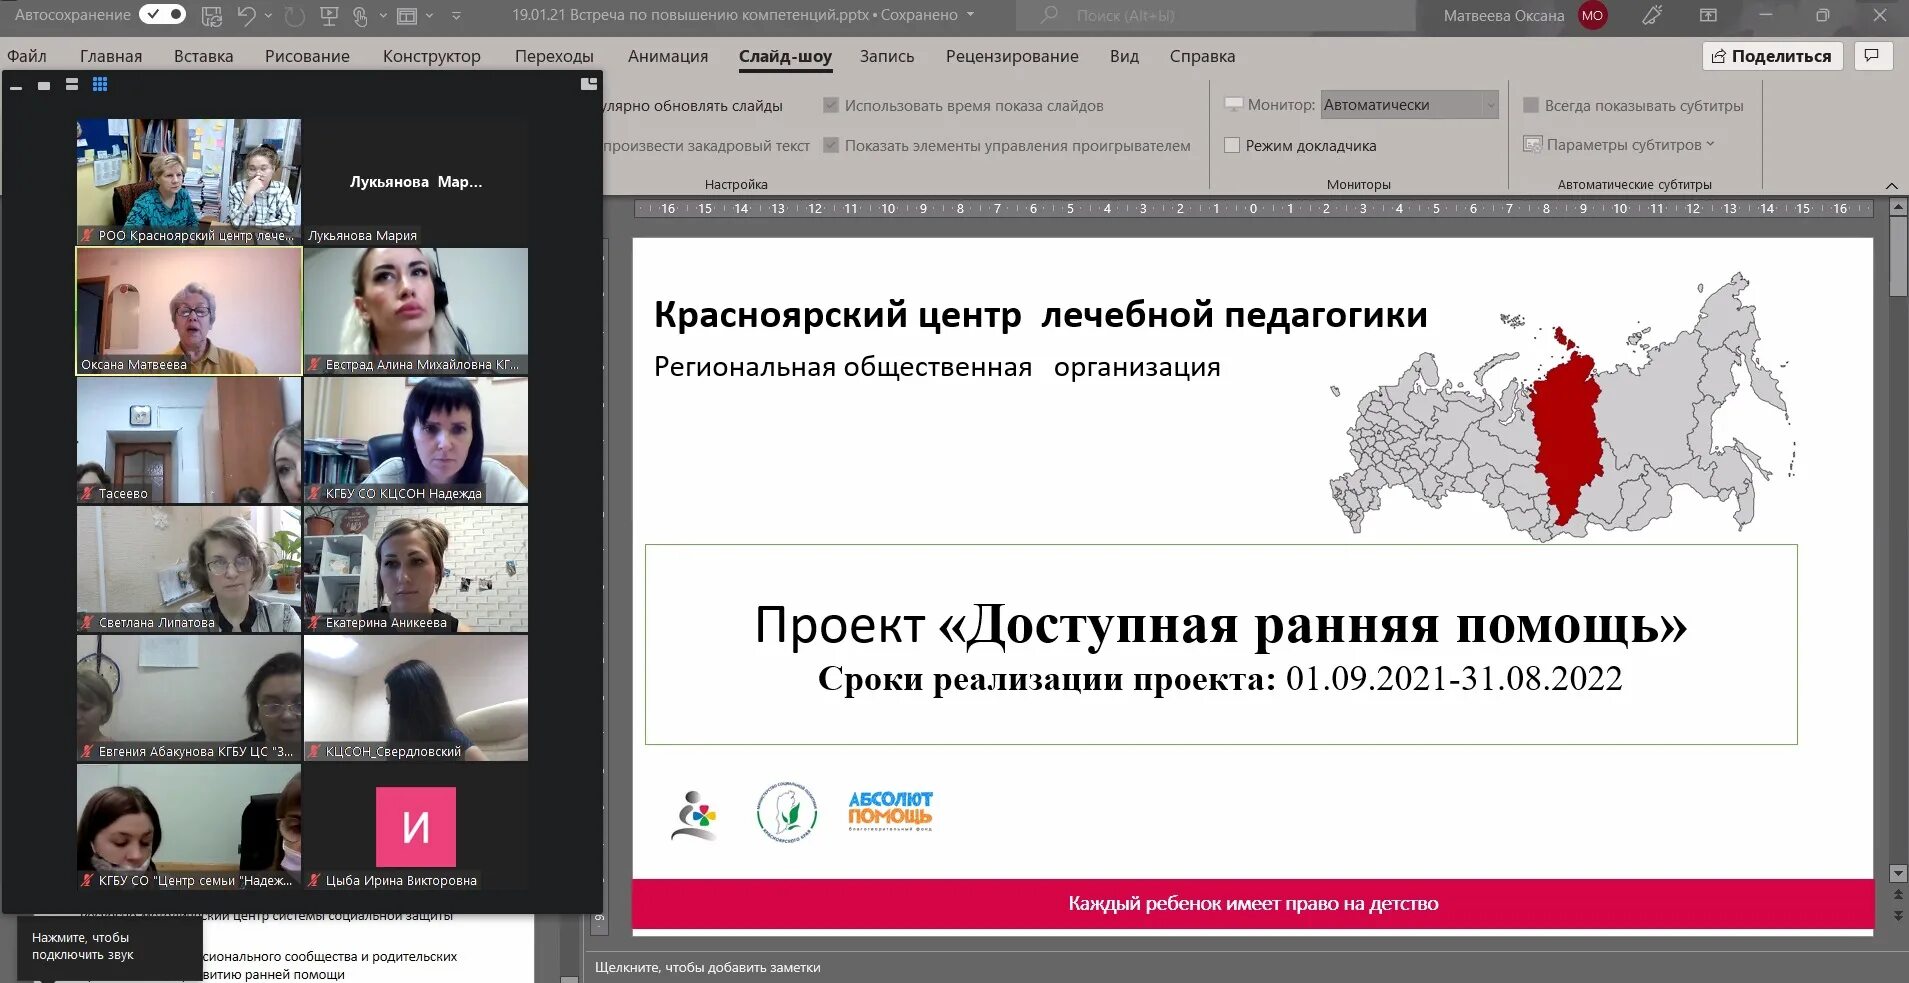Turn off the Автосохранение toggle

[160, 15]
